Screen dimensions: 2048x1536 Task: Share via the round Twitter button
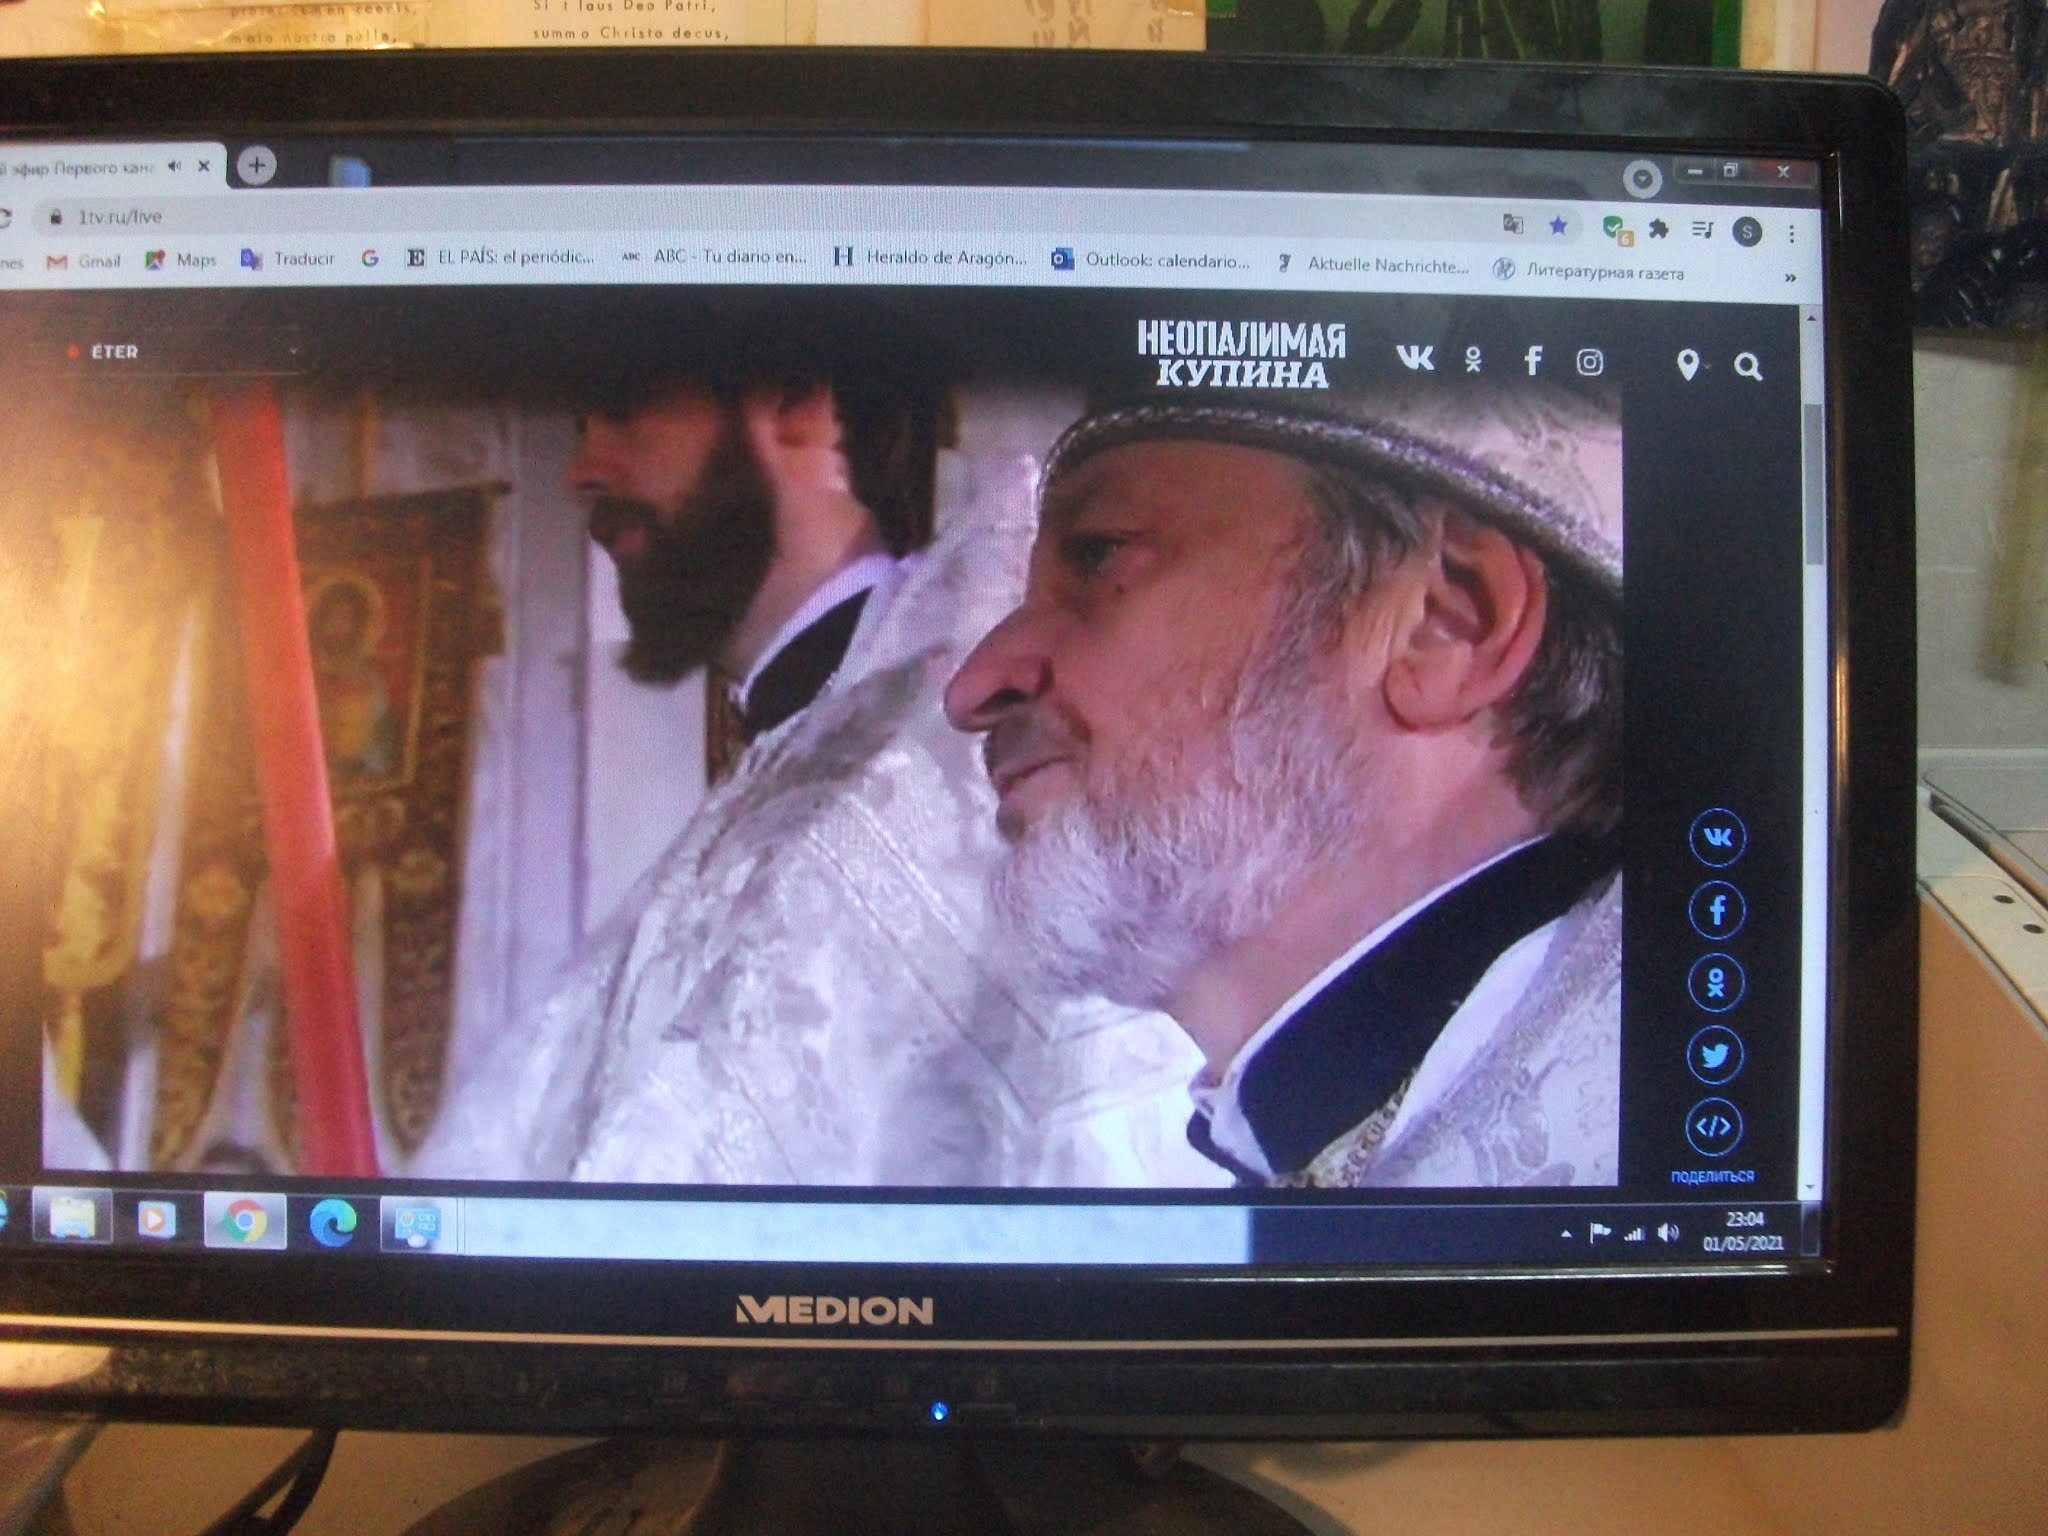click(x=1715, y=1055)
